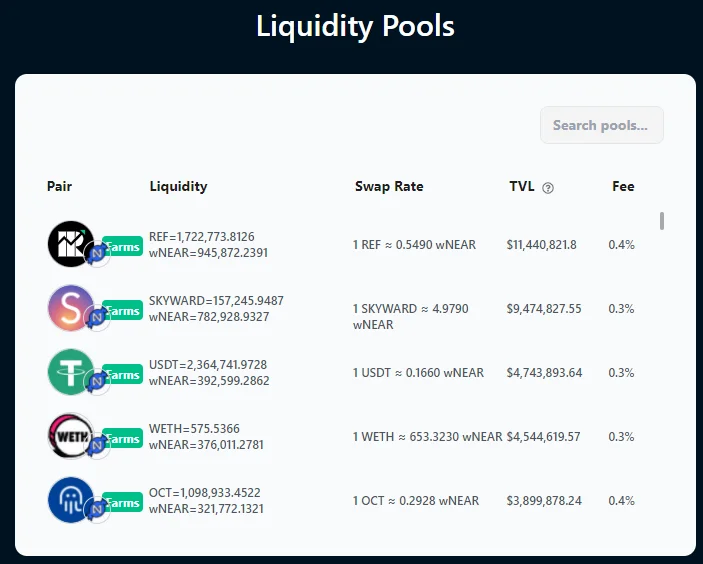Click swap rate 1 OCT ≈ 0.2928 wNEAR
Viewport: 703px width, 564px height.
click(416, 501)
